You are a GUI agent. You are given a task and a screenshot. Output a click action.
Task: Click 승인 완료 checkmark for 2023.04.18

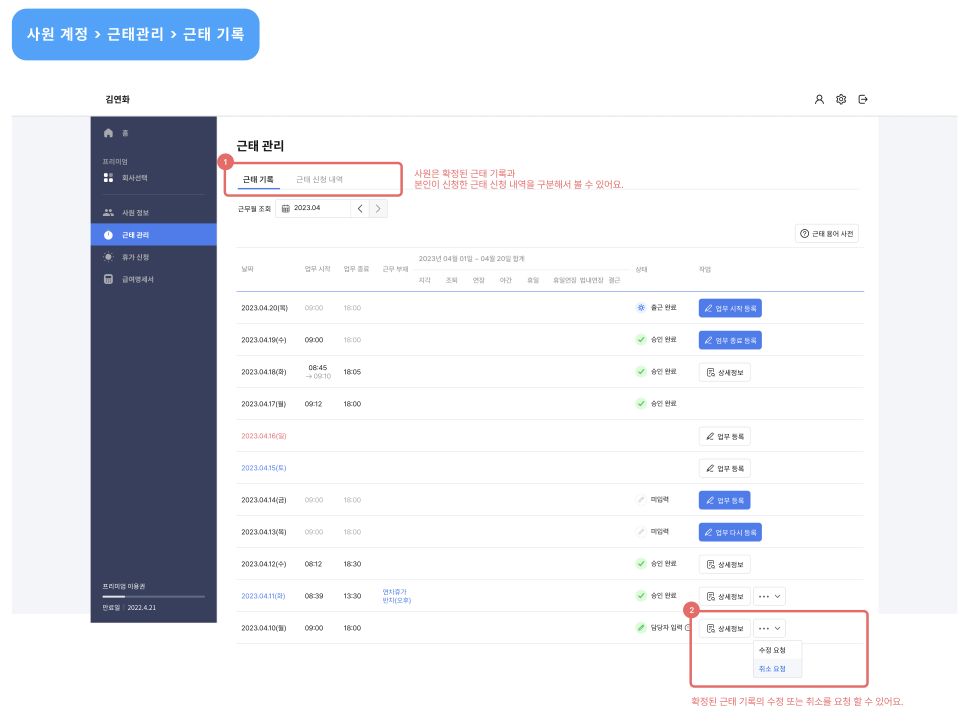pyautogui.click(x=641, y=372)
